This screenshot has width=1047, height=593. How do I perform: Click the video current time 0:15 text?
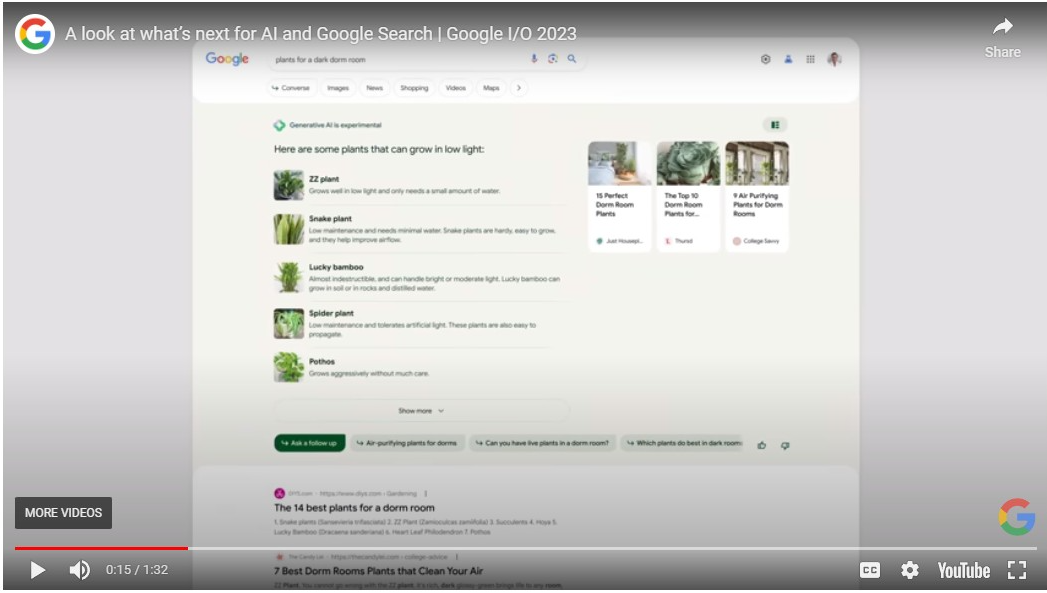(x=118, y=570)
